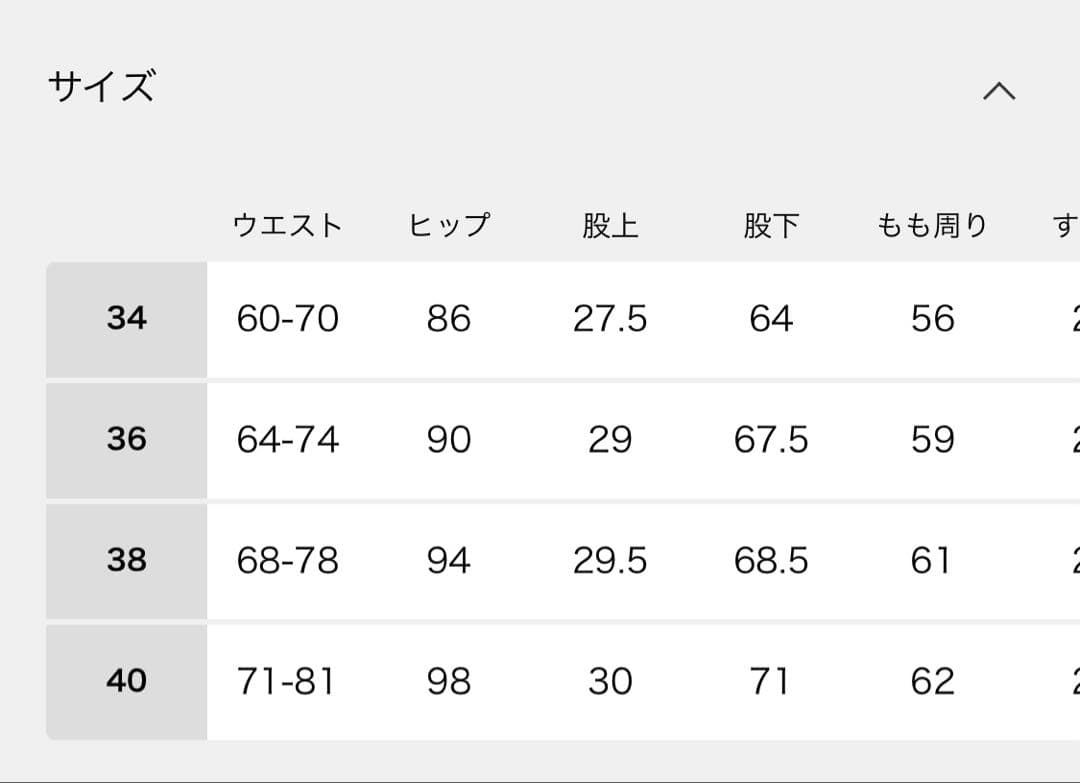Select the 68-78 waist measurement

[288, 561]
